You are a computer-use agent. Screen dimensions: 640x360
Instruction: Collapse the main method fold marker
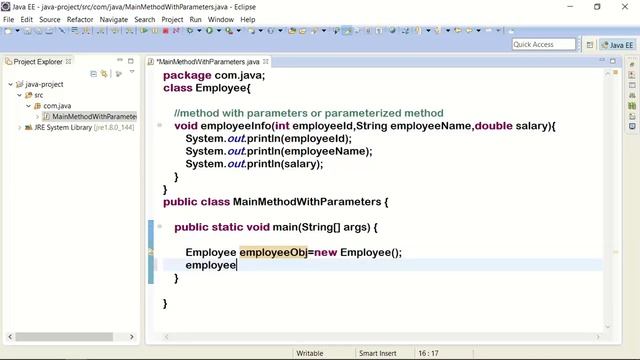[x=160, y=226]
